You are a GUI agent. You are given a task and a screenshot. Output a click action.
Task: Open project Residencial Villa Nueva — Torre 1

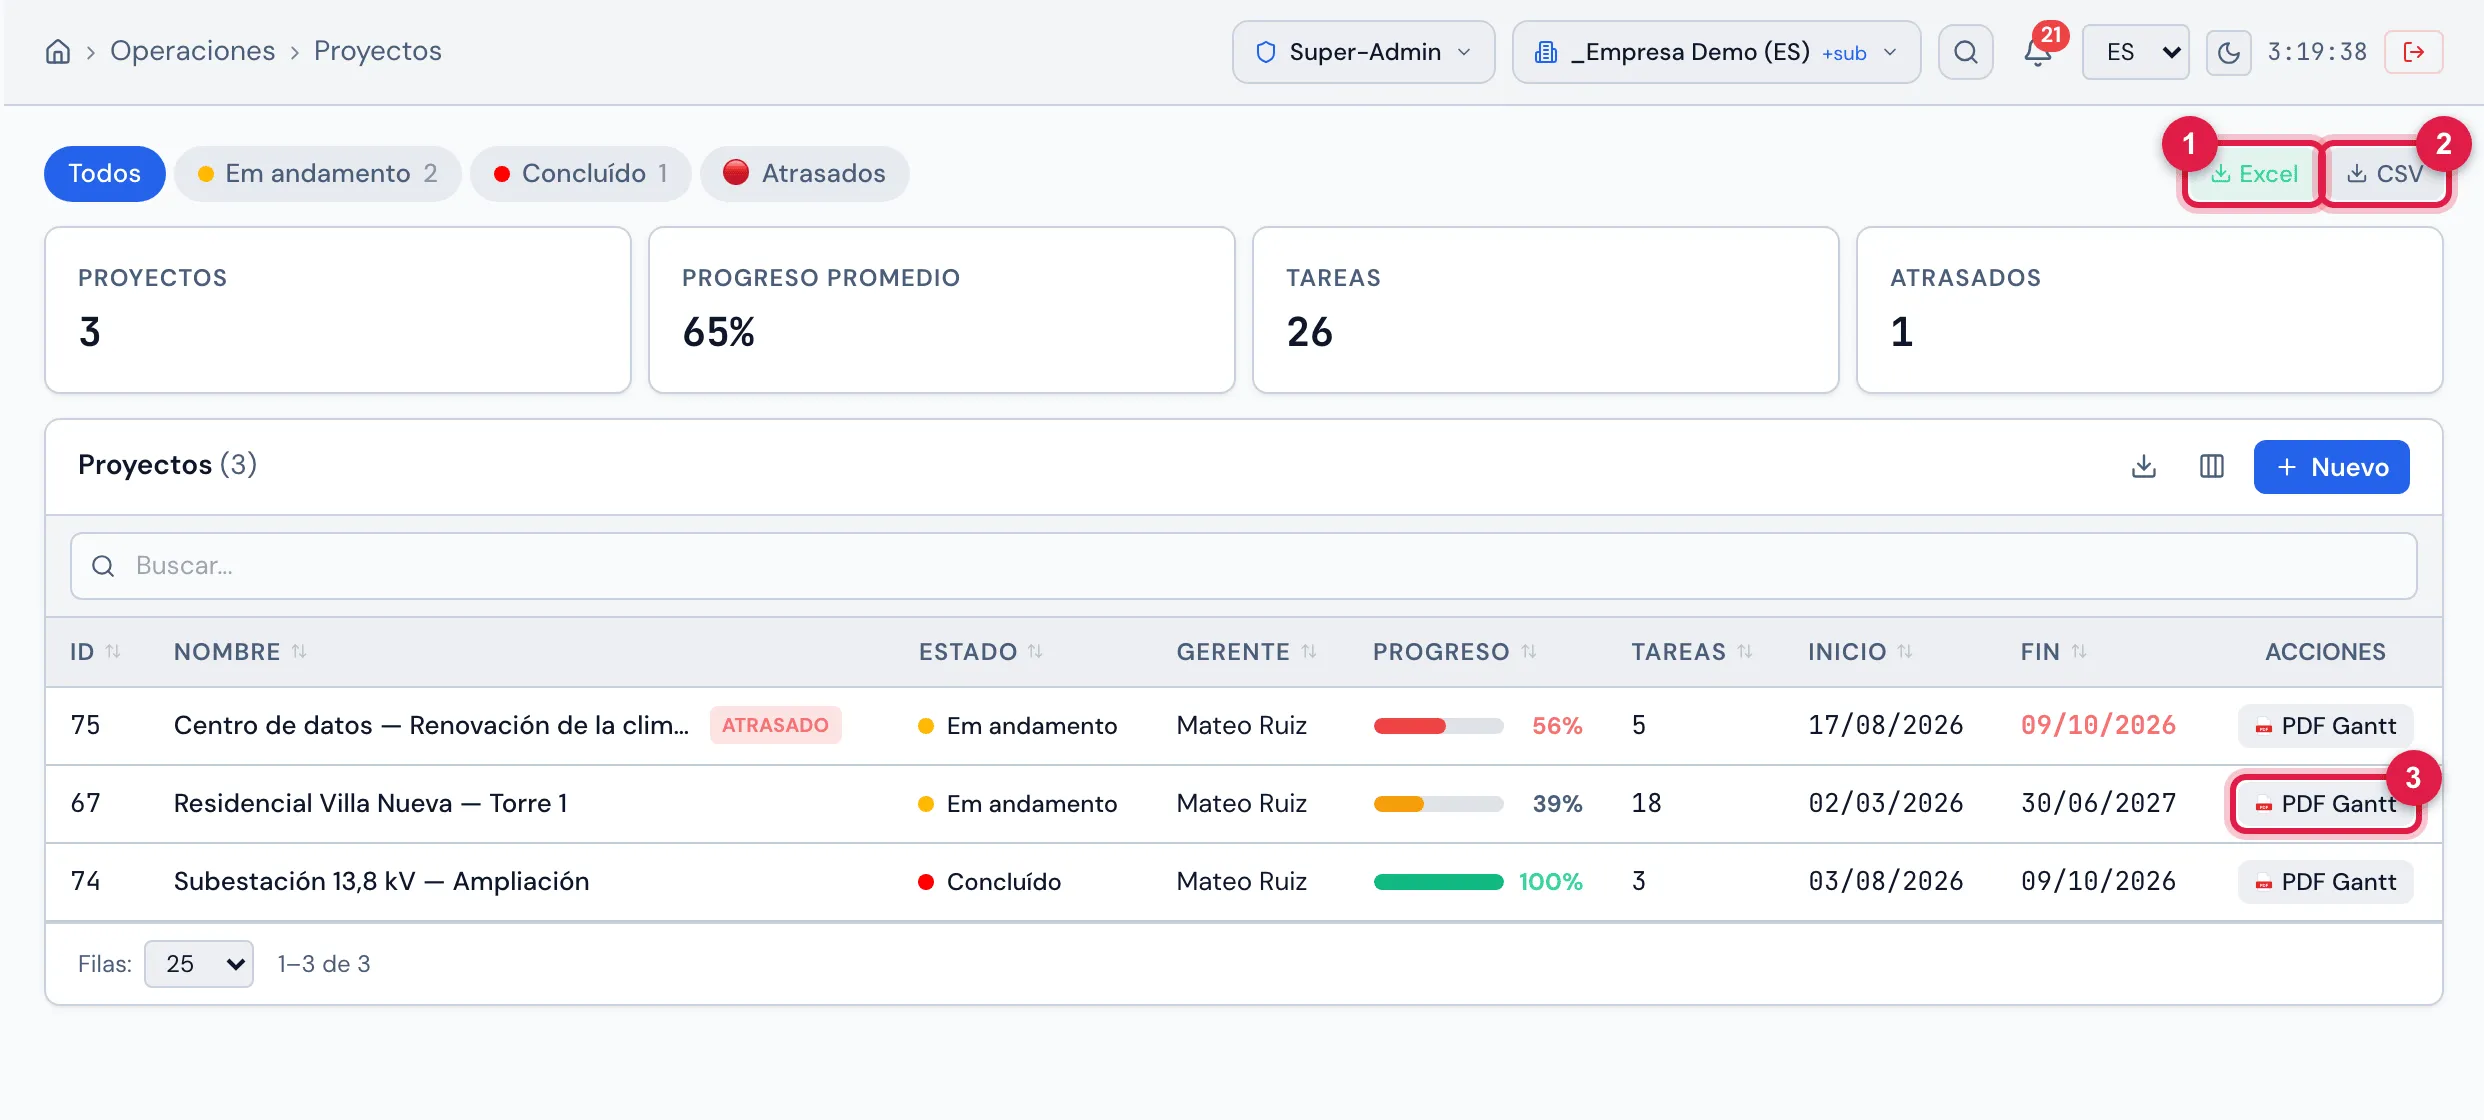coord(370,803)
